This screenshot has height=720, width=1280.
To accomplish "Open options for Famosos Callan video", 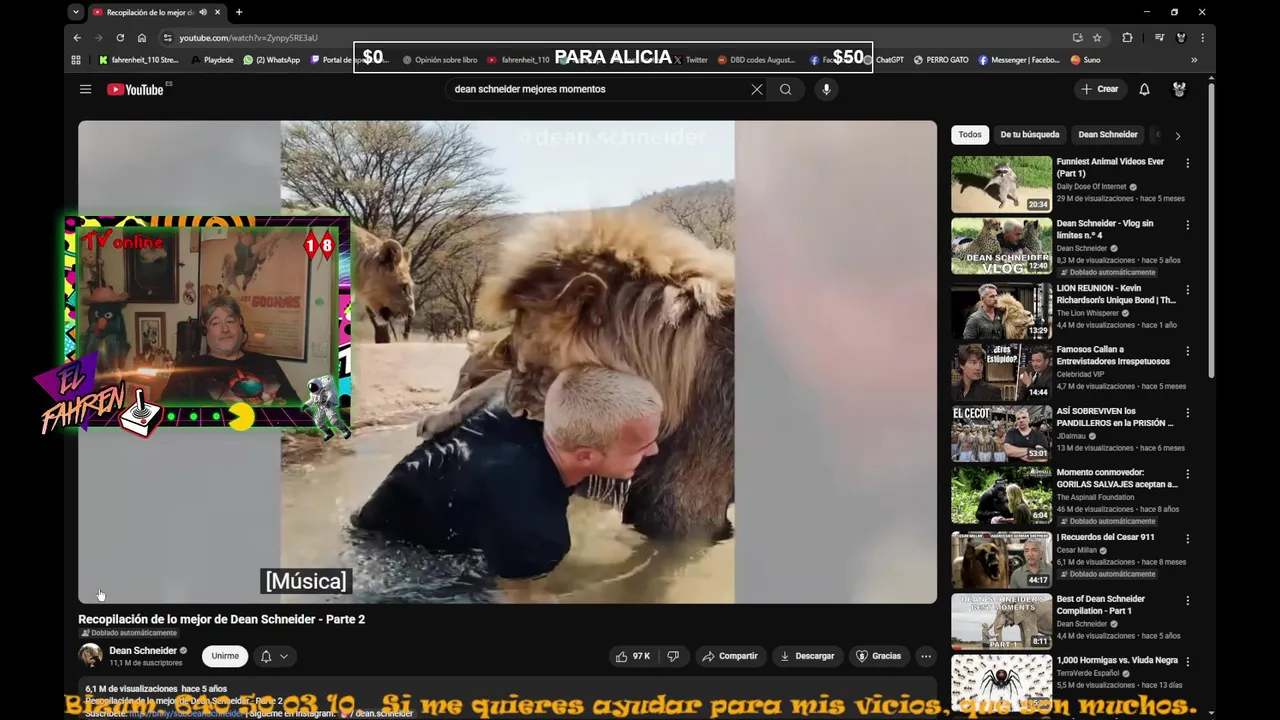I will (x=1187, y=351).
